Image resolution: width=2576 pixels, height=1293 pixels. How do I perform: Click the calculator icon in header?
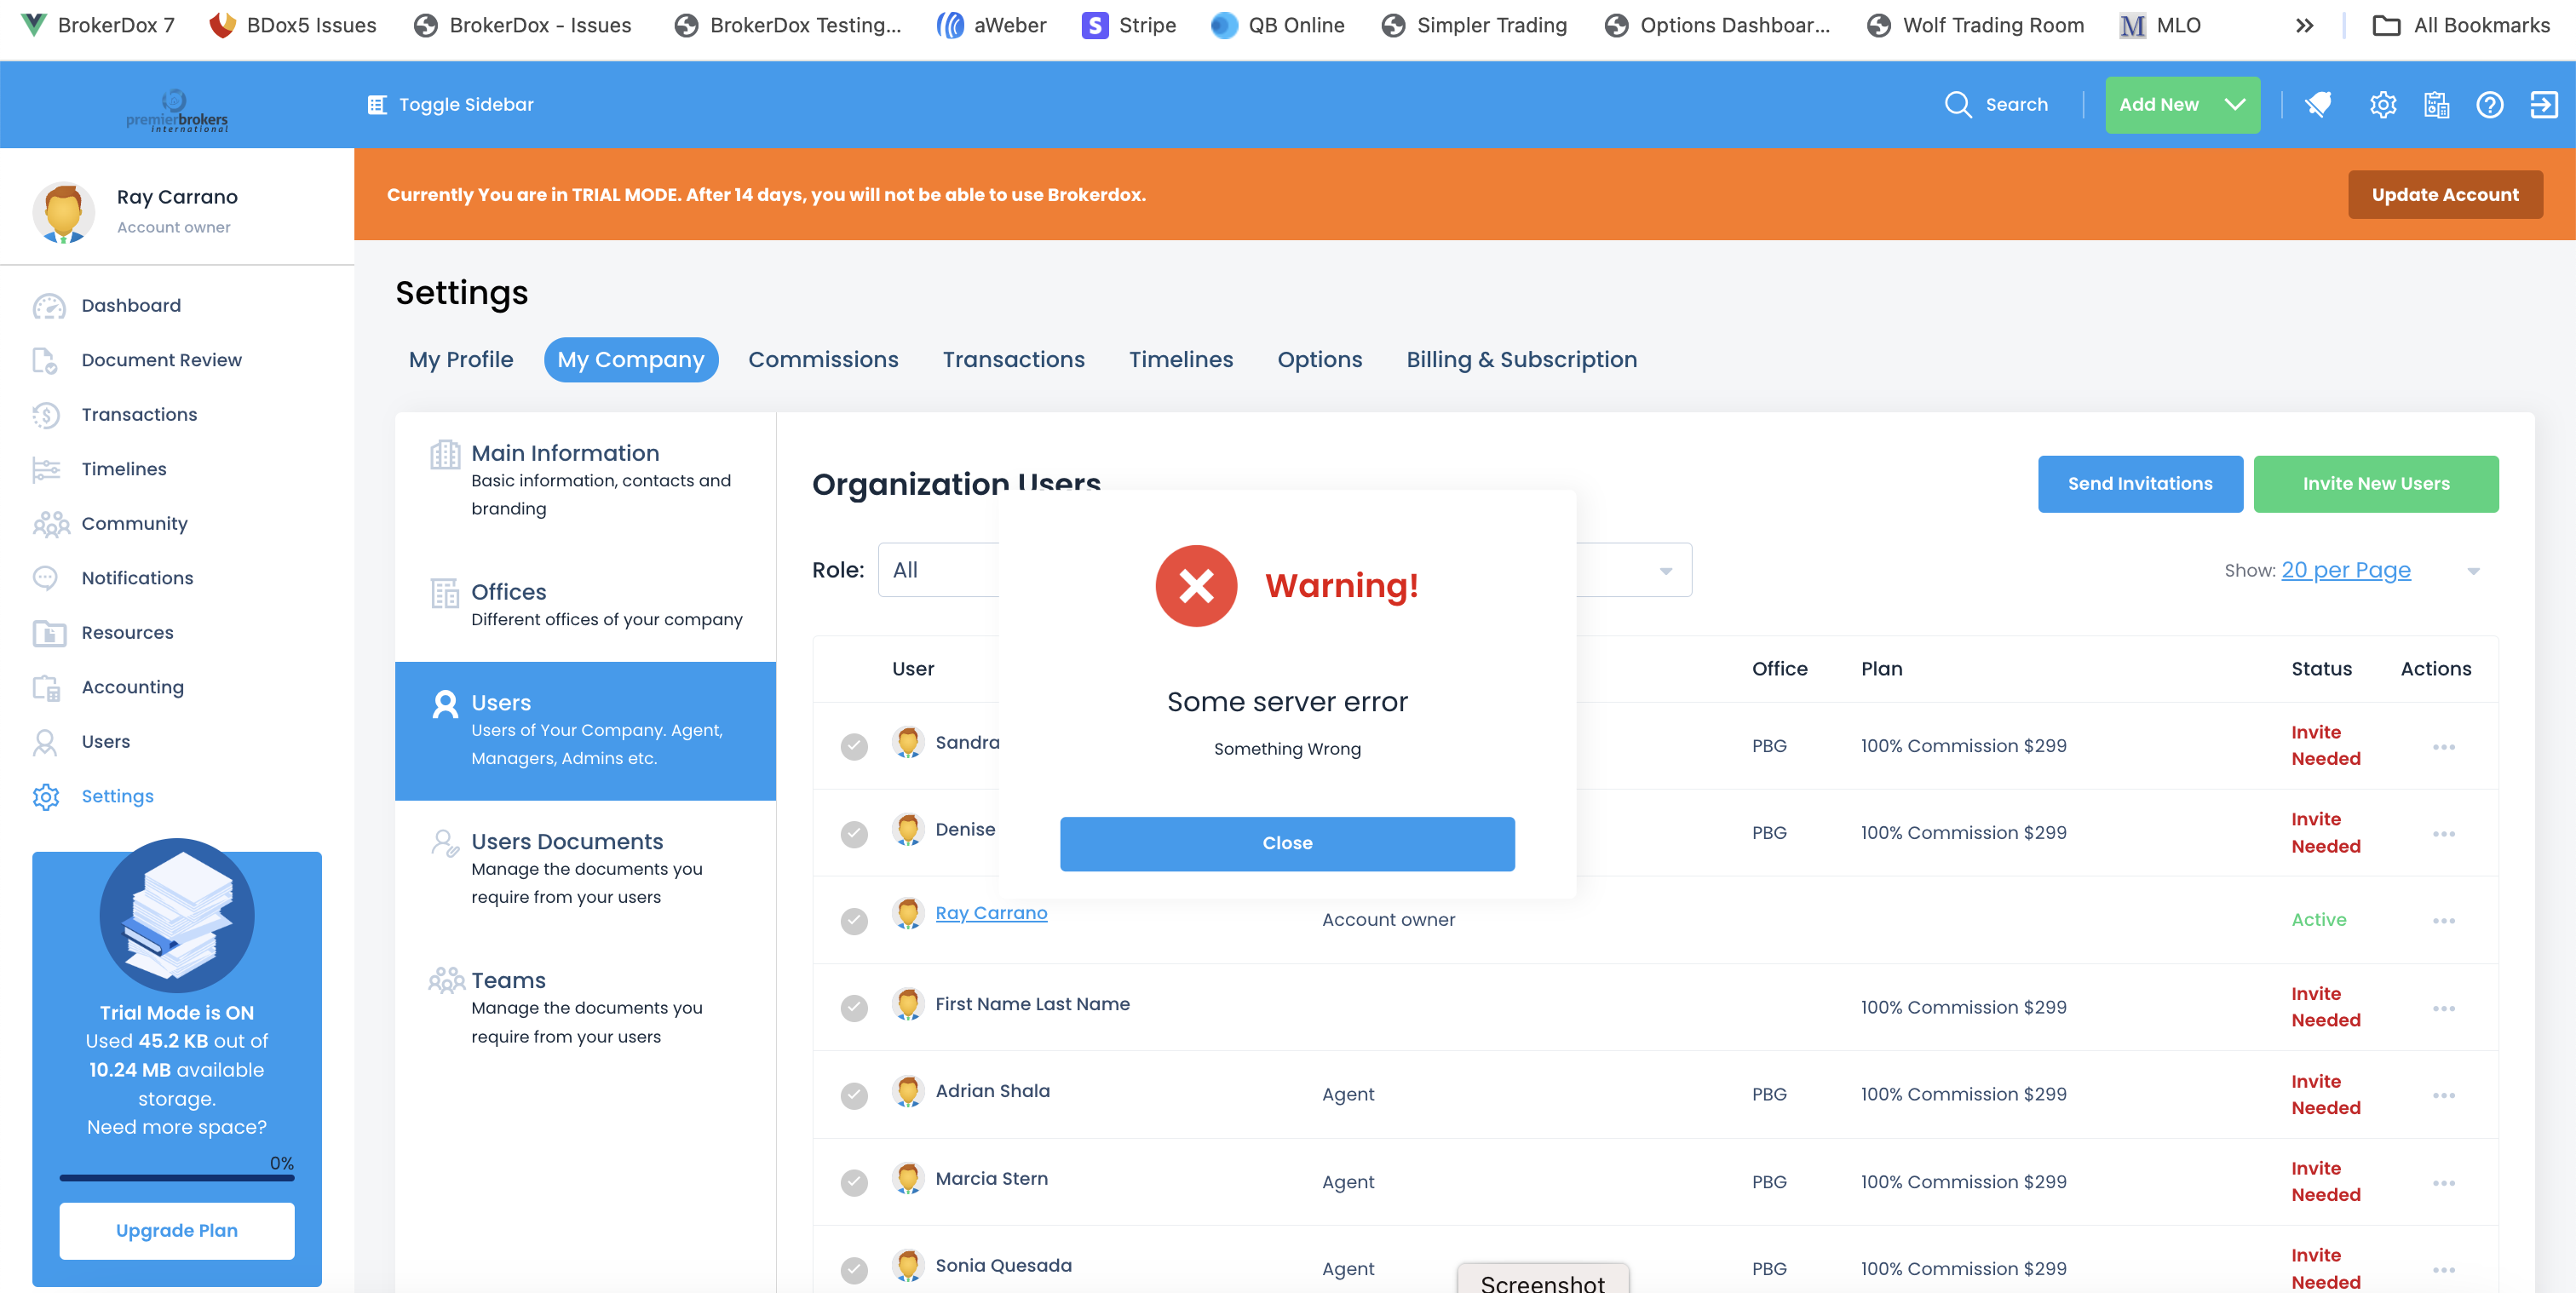click(2437, 105)
